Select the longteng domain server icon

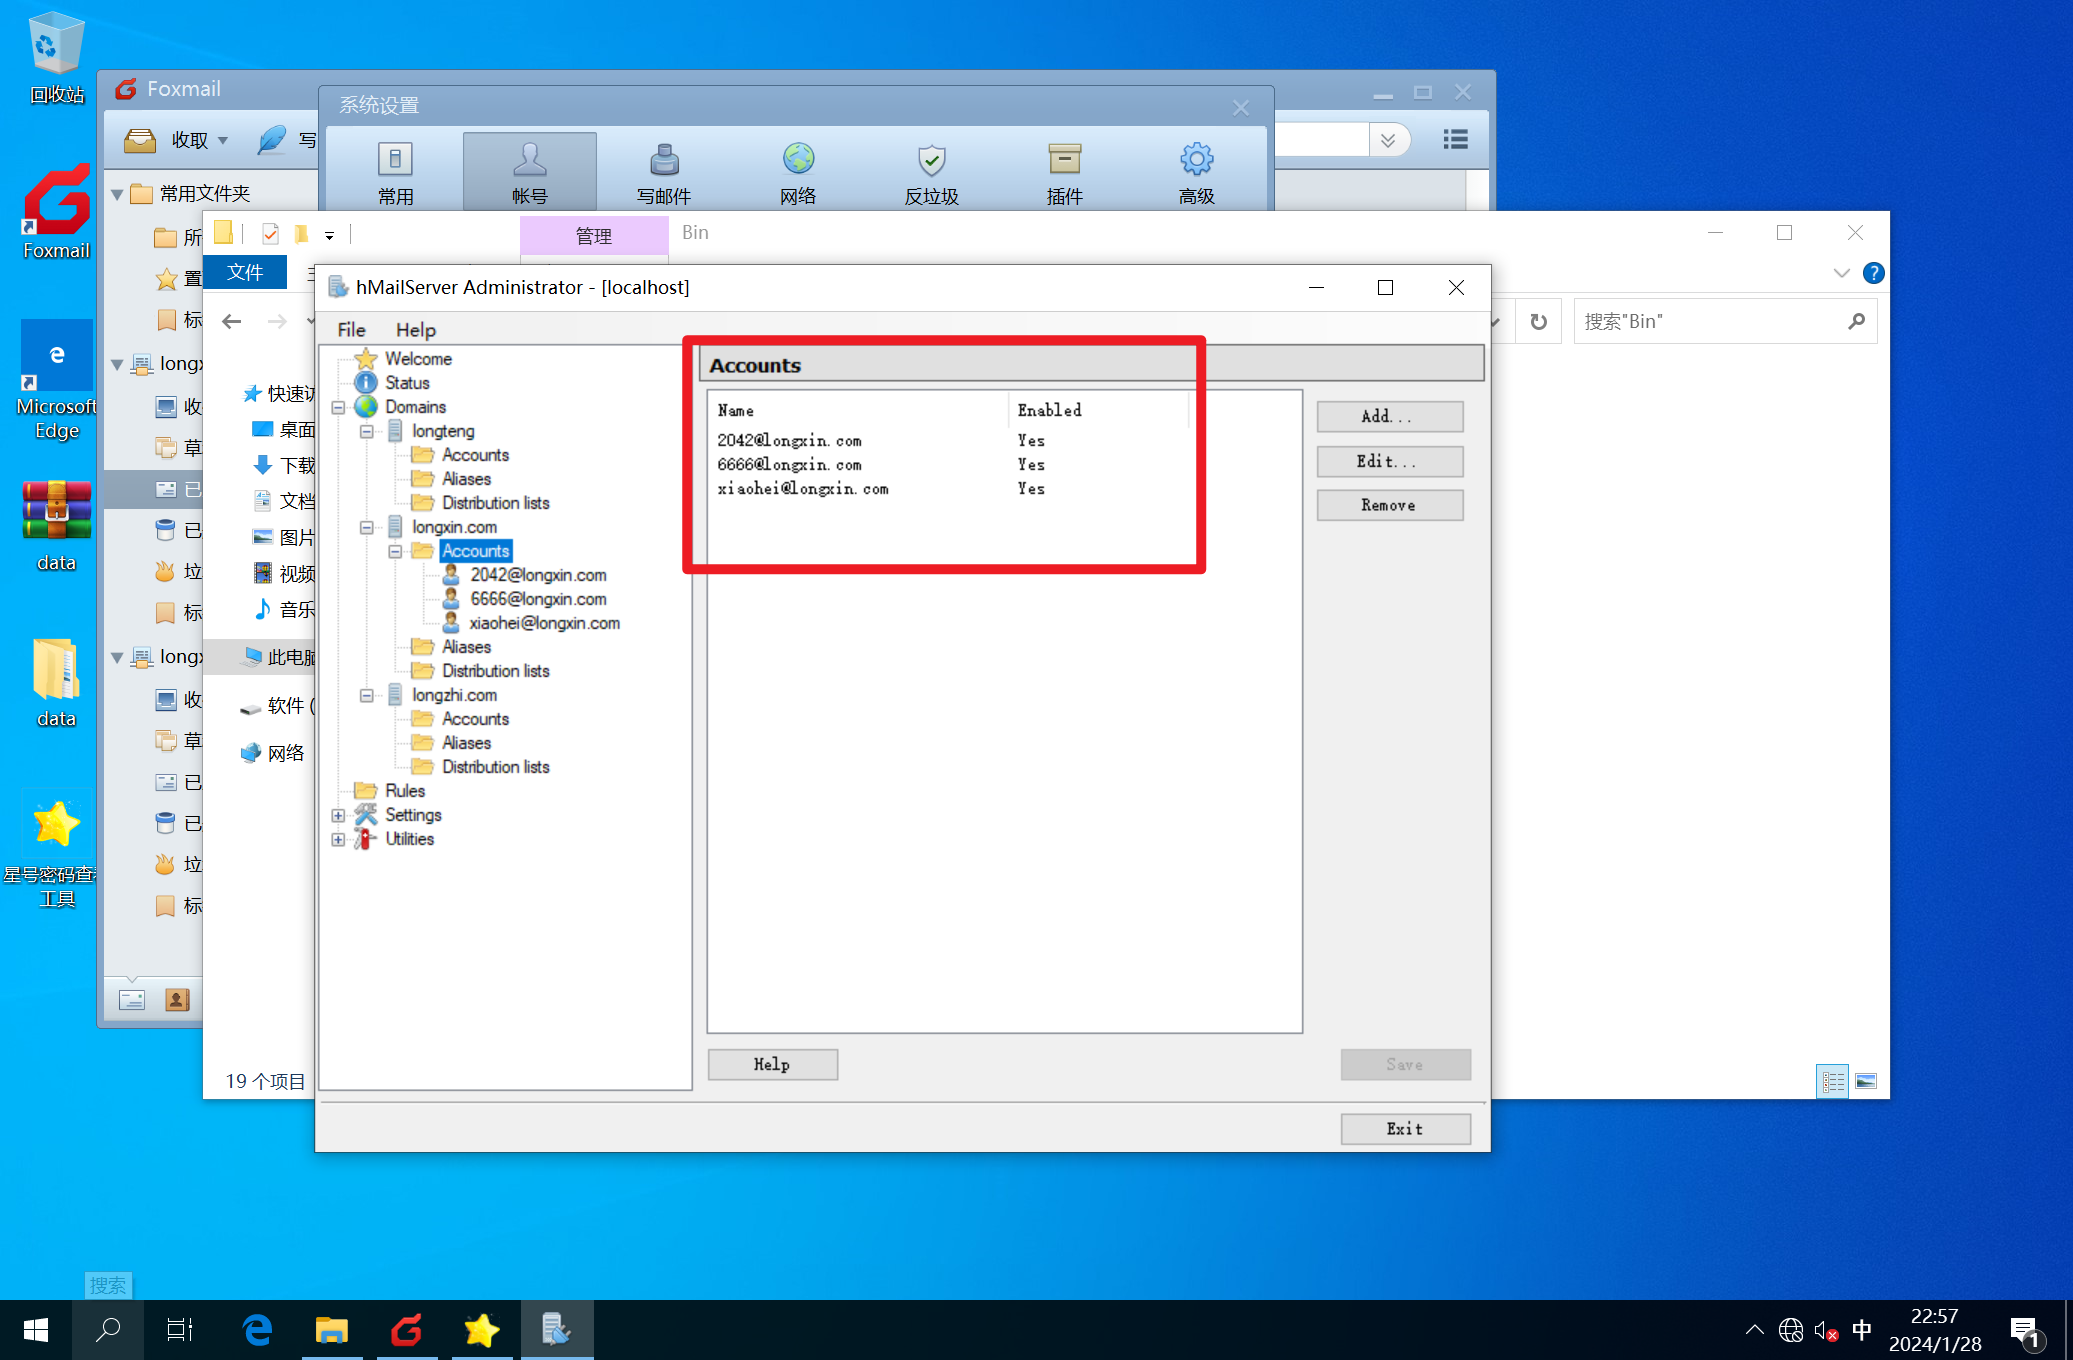point(395,431)
